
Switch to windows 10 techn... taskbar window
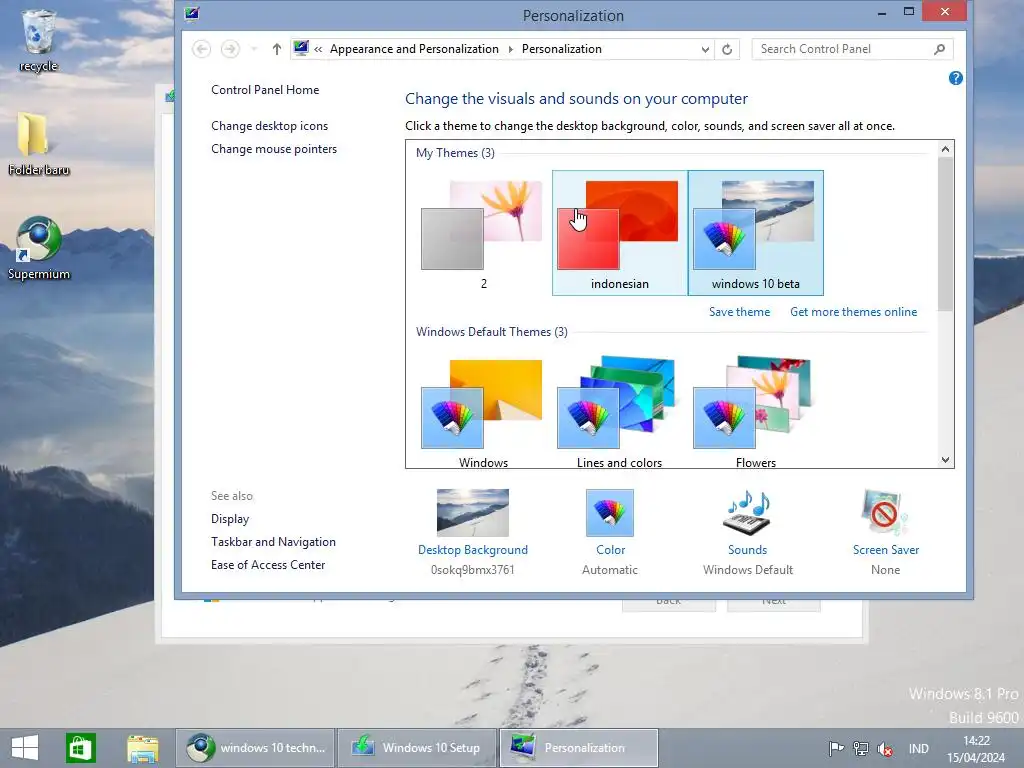point(255,748)
